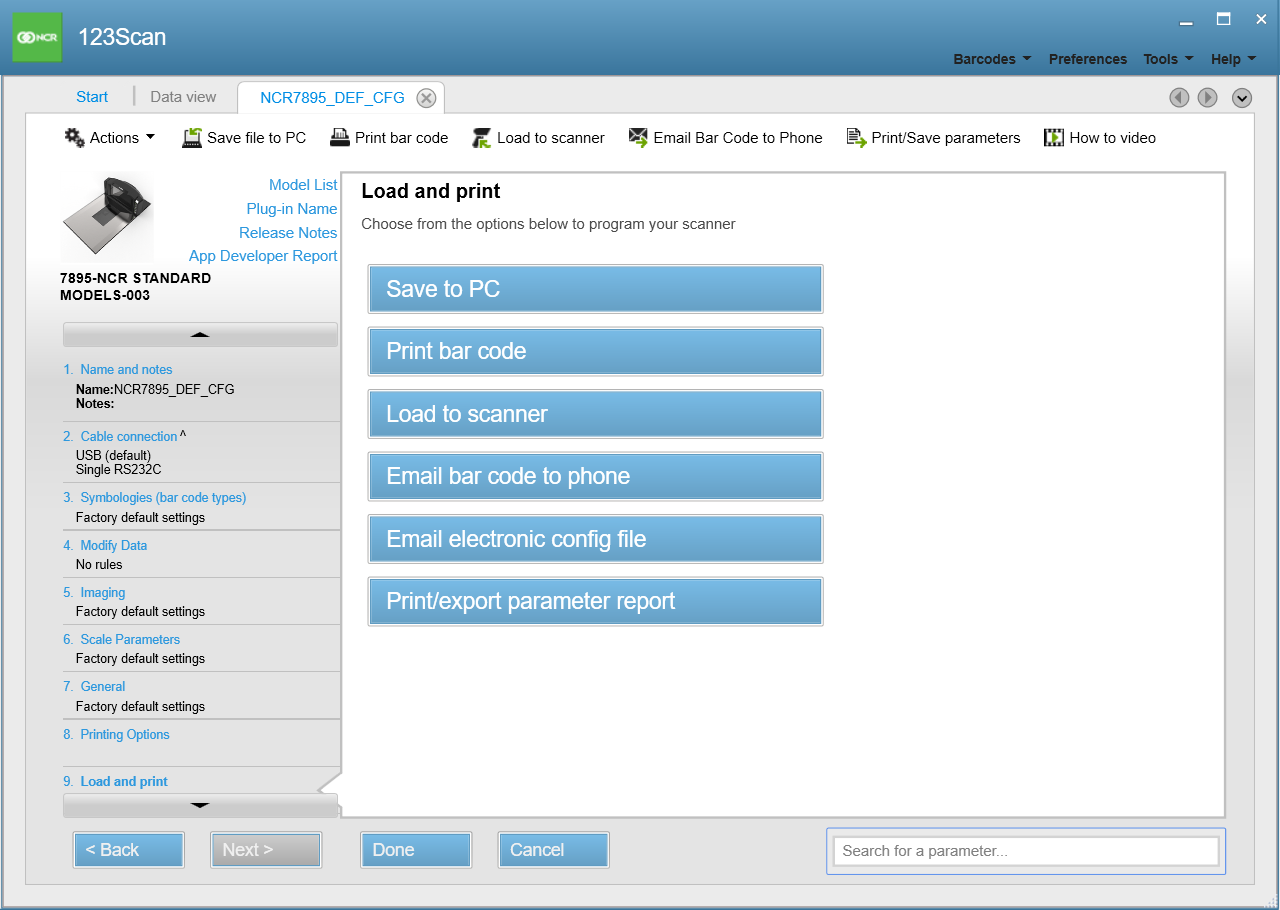The width and height of the screenshot is (1280, 910).
Task: Click the next tab arrow icon
Action: pyautogui.click(x=1208, y=97)
